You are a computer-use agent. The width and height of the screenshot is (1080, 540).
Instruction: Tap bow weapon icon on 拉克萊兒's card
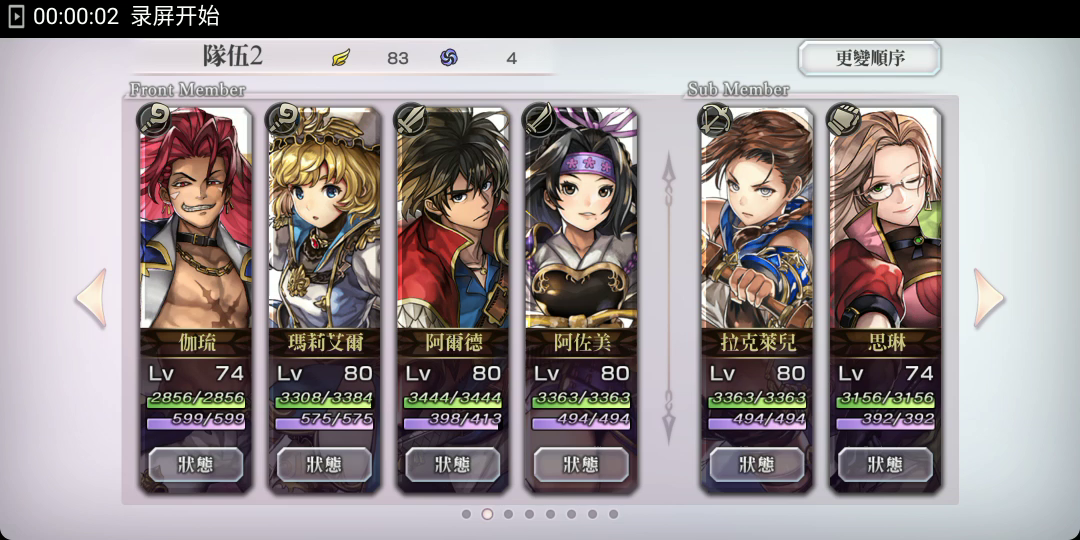point(713,119)
